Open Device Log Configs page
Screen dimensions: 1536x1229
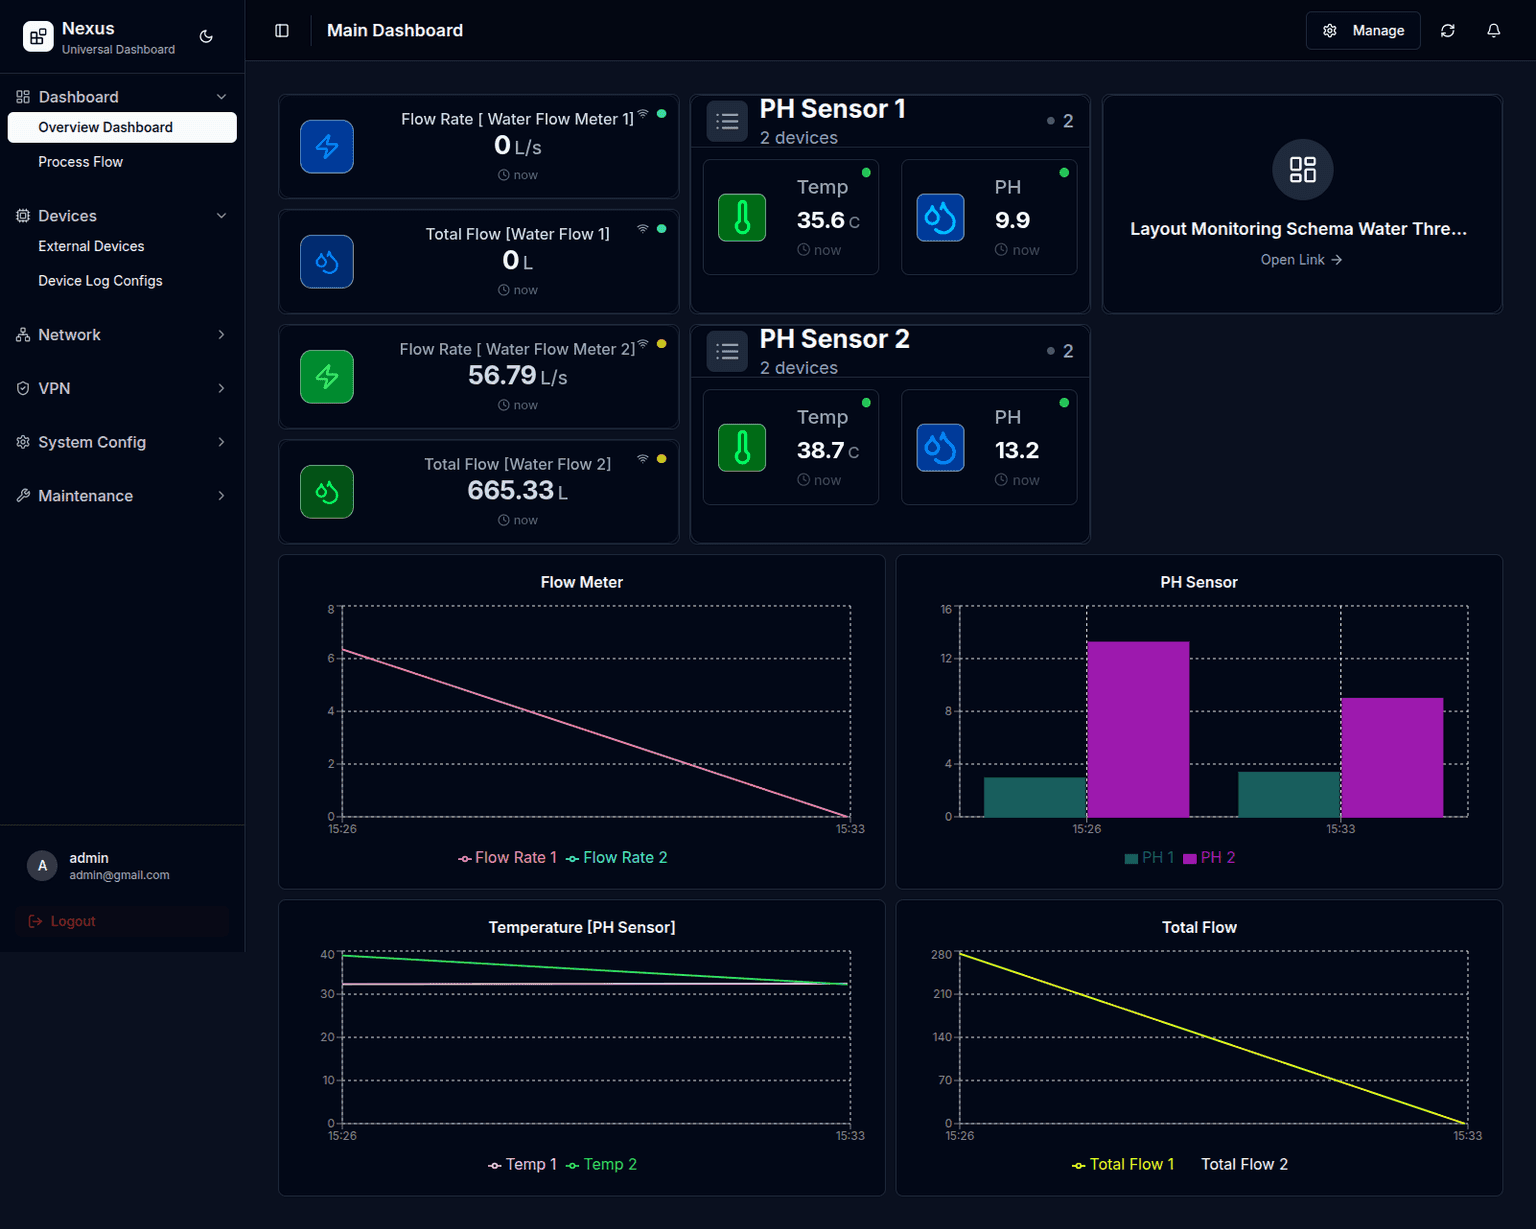[x=100, y=281]
